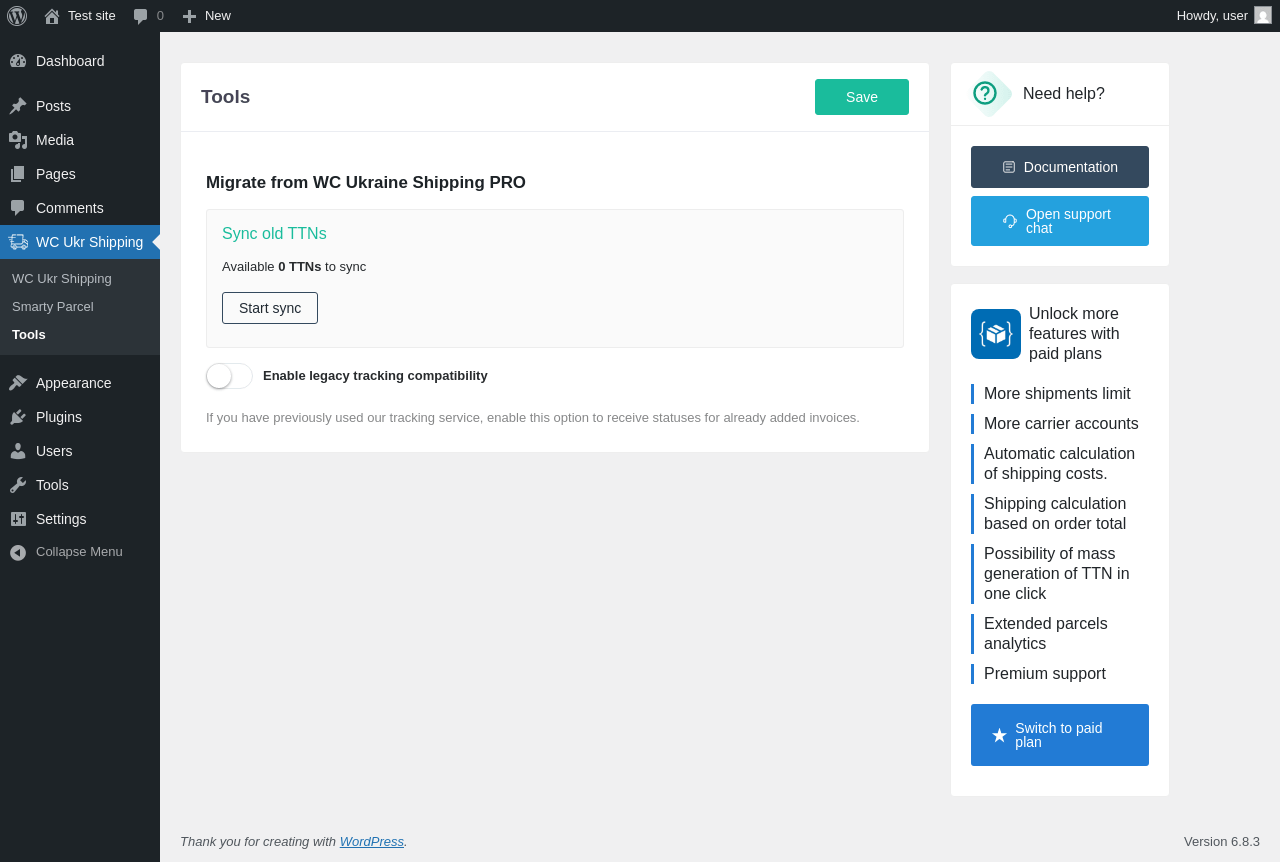Click the Media icon in sidebar
Screen dimensions: 1280x862
(18, 140)
